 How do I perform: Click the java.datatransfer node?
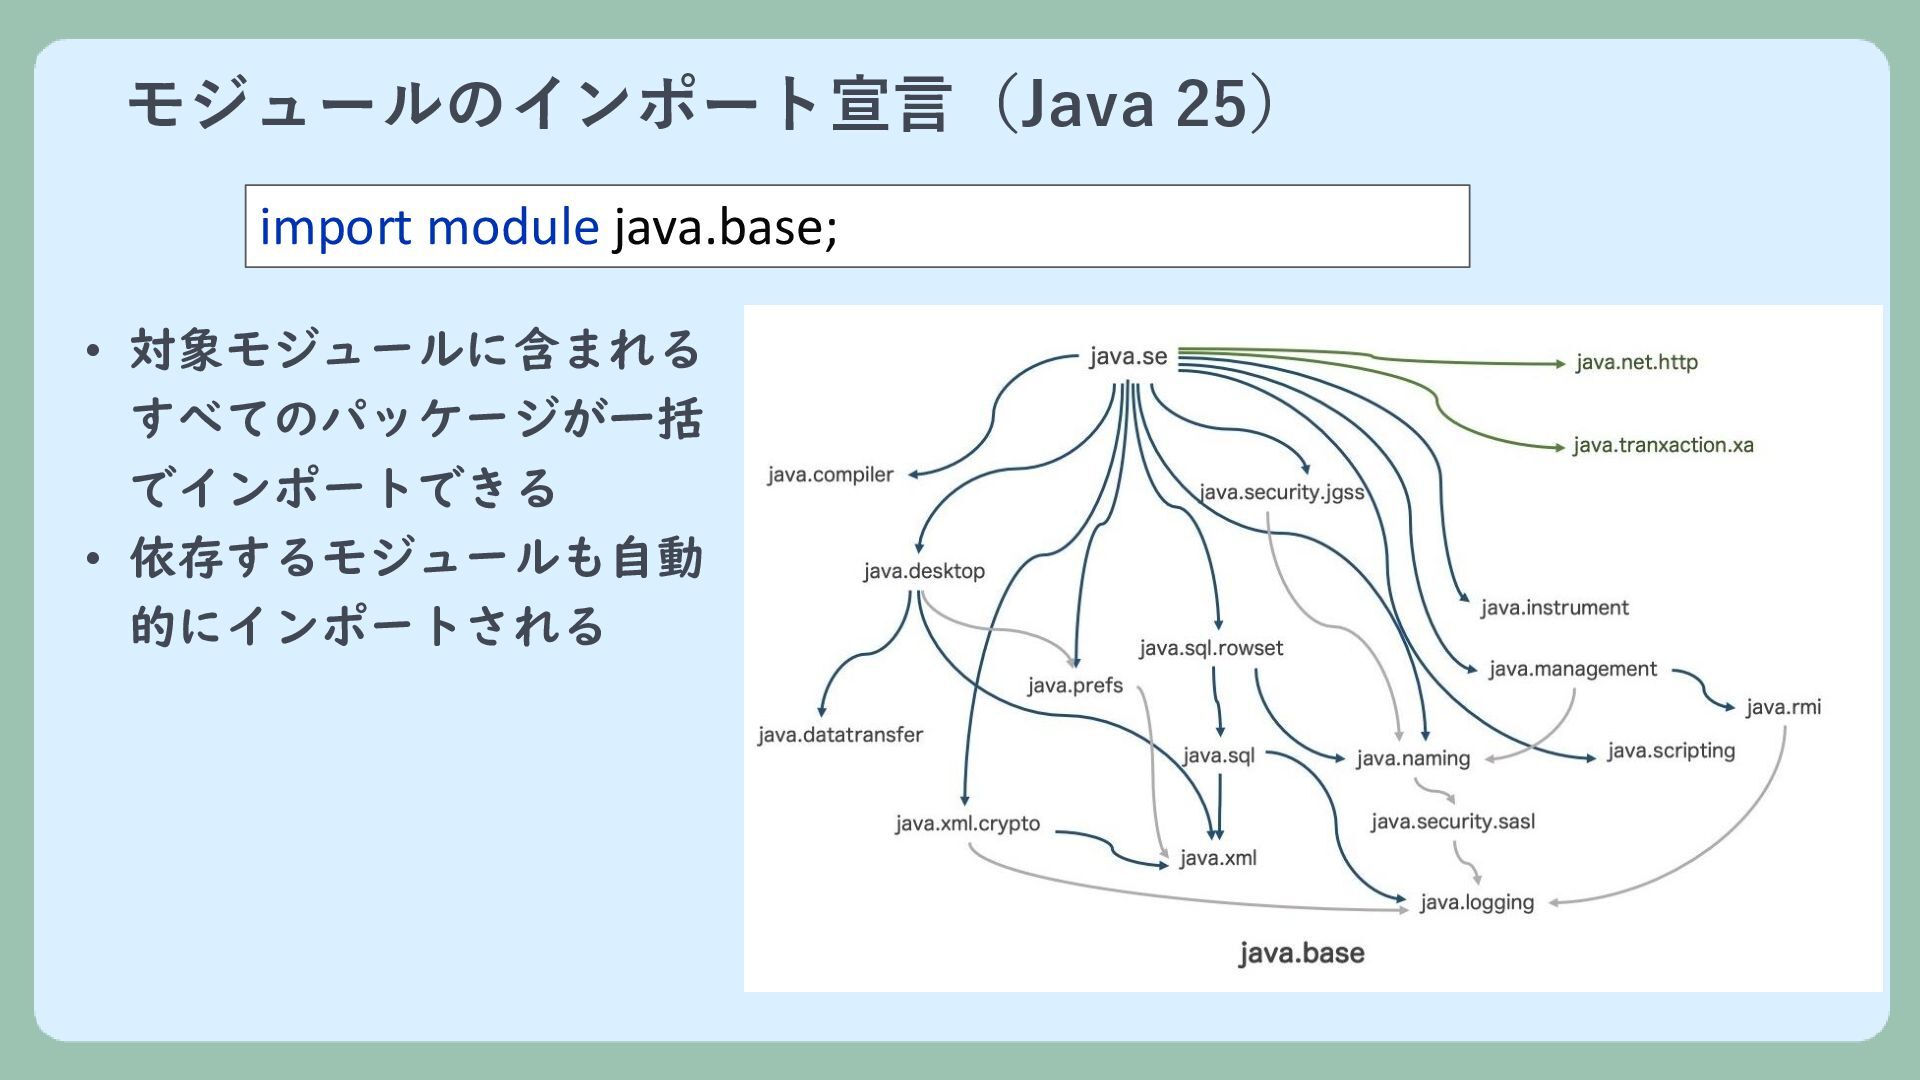[x=840, y=735]
